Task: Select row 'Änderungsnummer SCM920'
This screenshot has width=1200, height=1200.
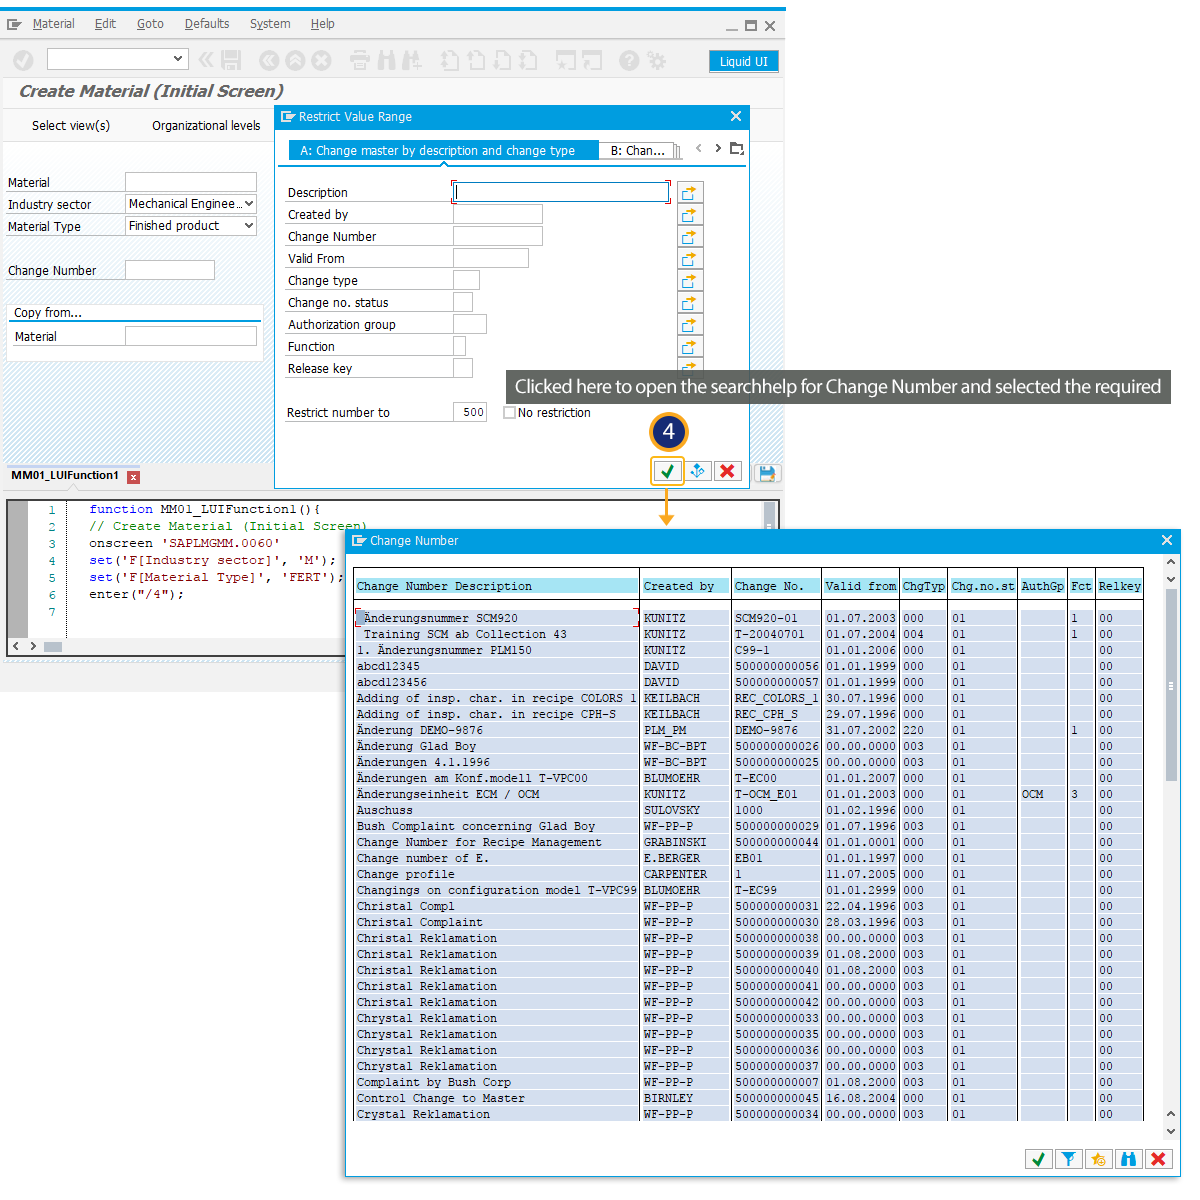Action: 747,618
